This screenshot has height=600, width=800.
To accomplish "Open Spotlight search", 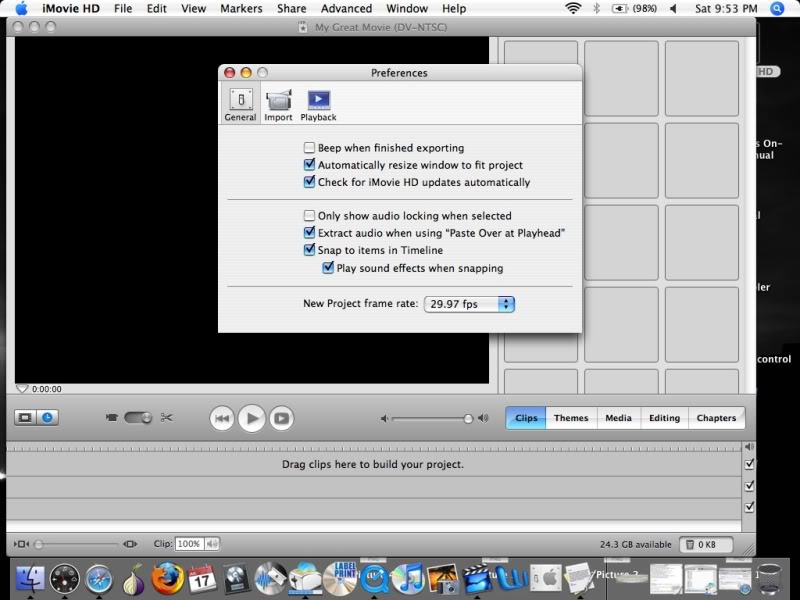I will pos(777,9).
